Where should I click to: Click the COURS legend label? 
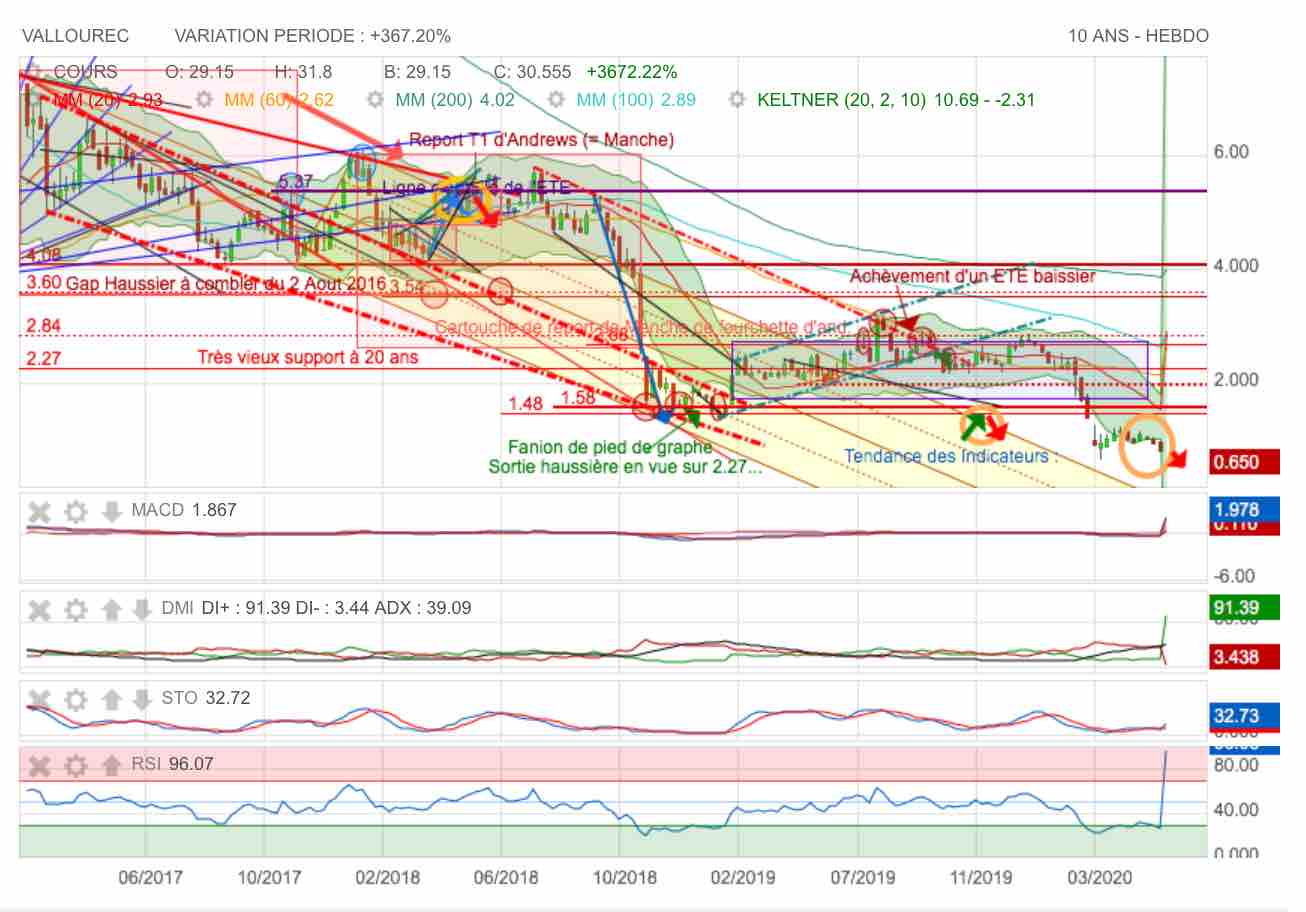click(85, 72)
